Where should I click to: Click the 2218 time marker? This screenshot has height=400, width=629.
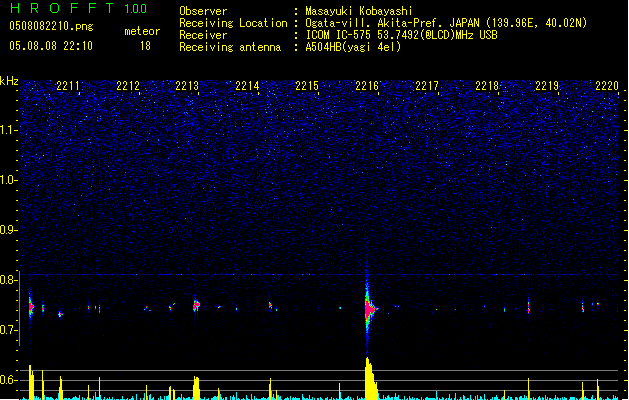(x=487, y=87)
